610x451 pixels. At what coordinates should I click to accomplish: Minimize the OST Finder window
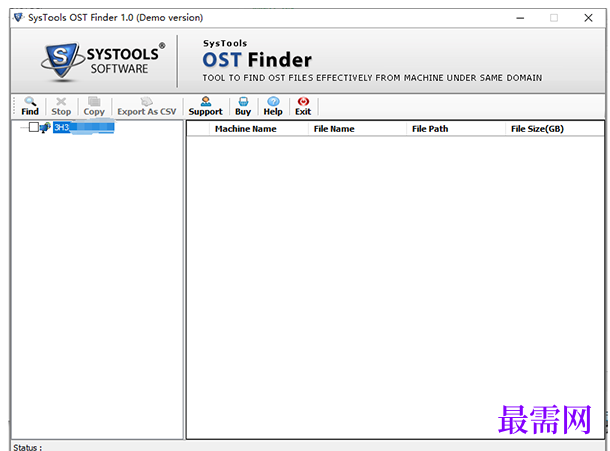520,18
